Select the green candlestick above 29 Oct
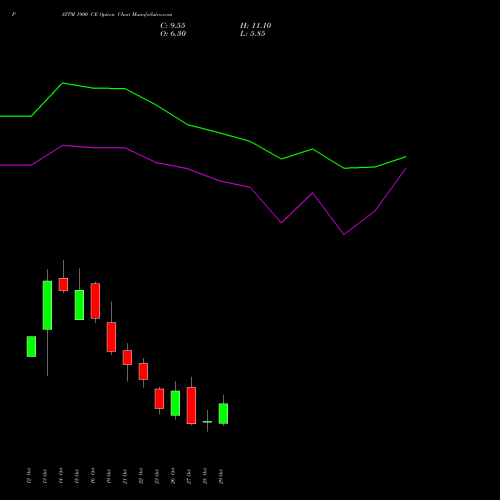Screen dimensions: 500x500 (223, 413)
